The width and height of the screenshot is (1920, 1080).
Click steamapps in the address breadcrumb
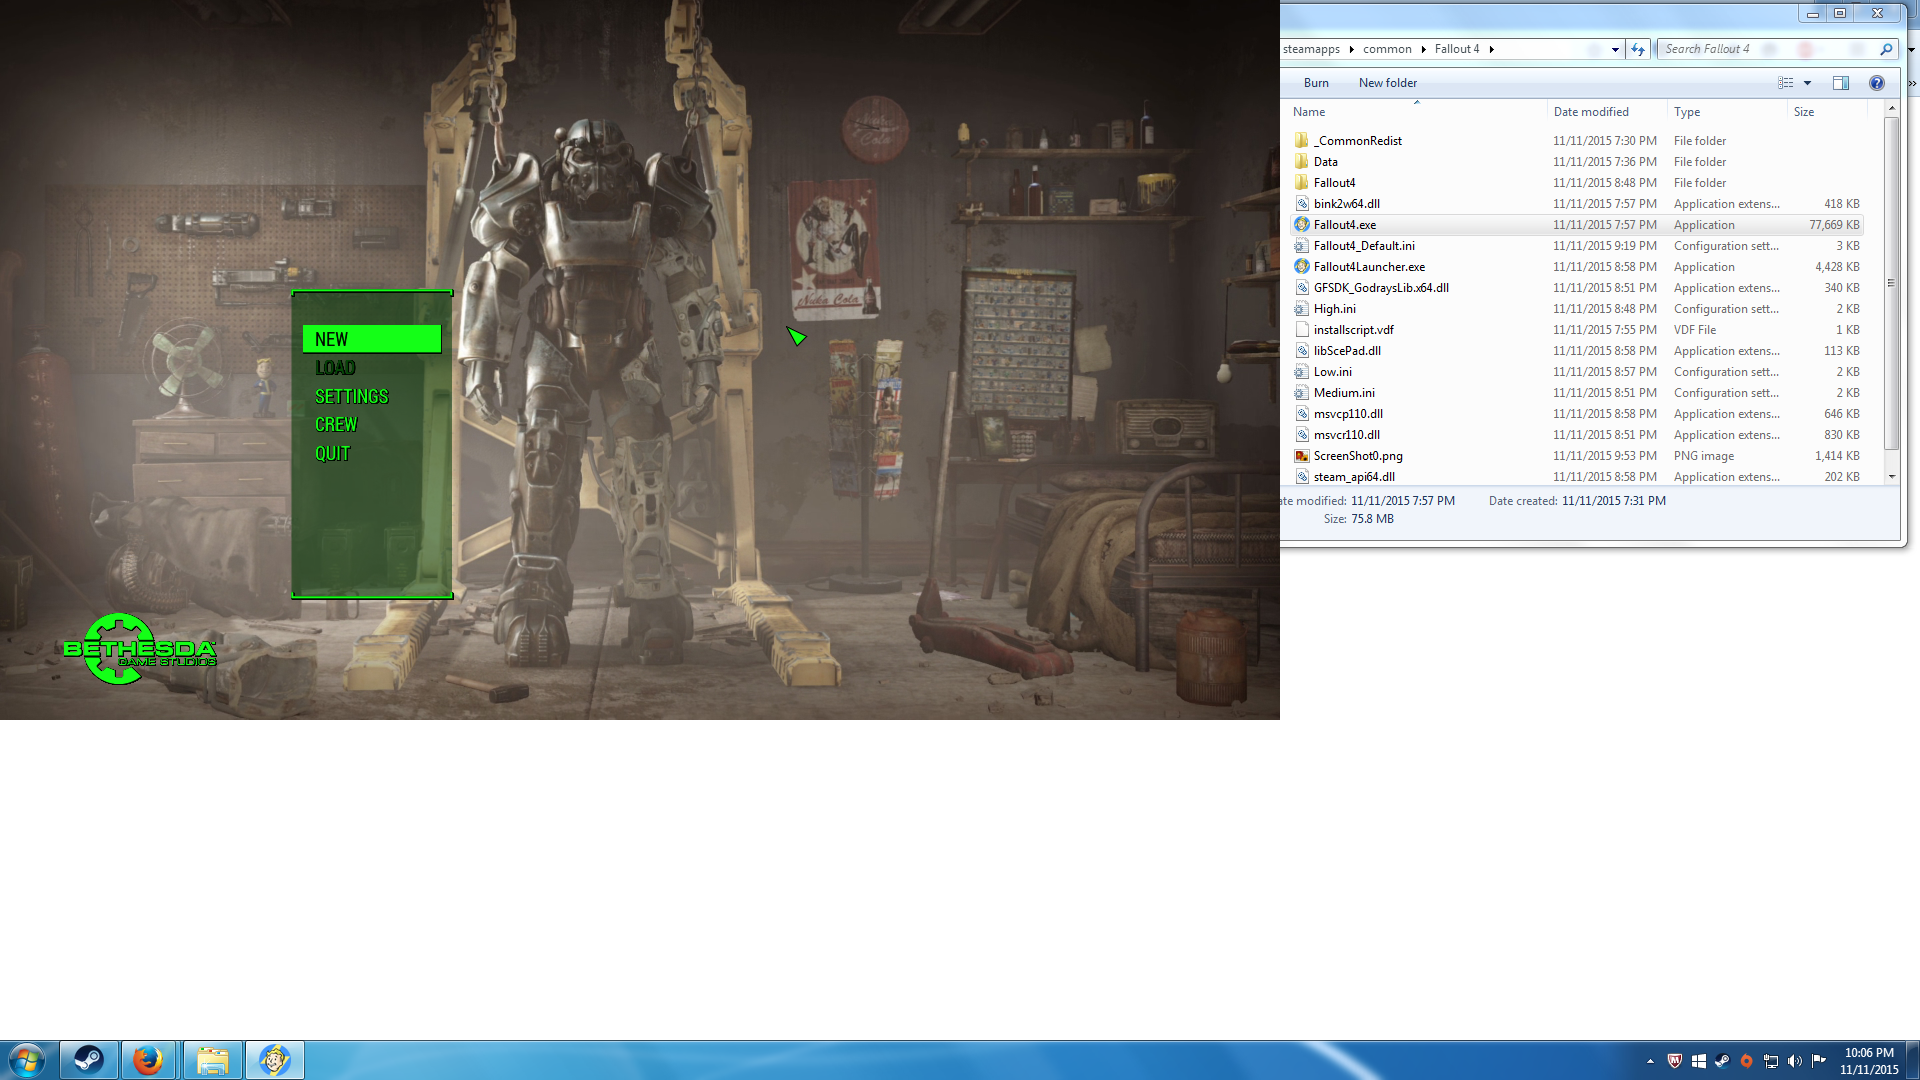[x=1311, y=49]
